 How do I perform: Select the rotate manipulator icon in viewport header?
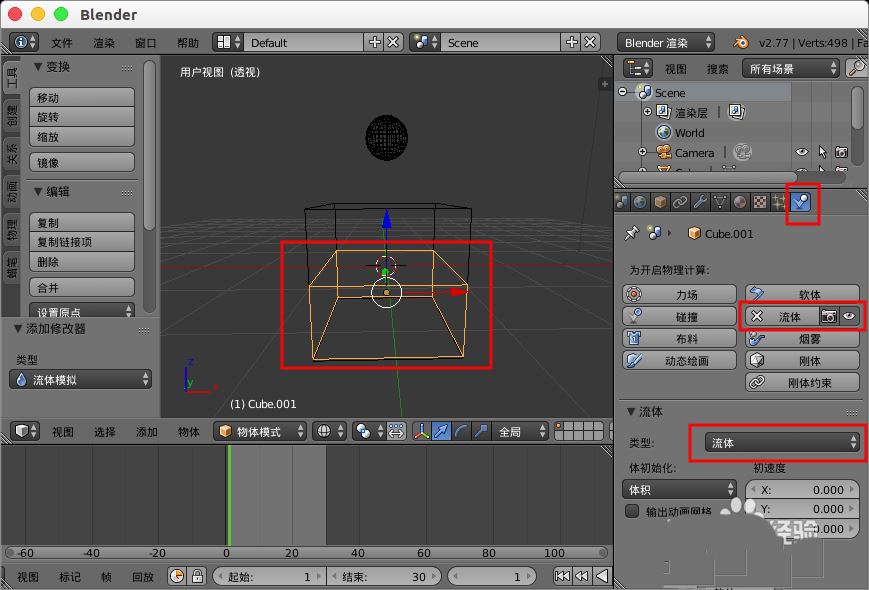tap(460, 431)
